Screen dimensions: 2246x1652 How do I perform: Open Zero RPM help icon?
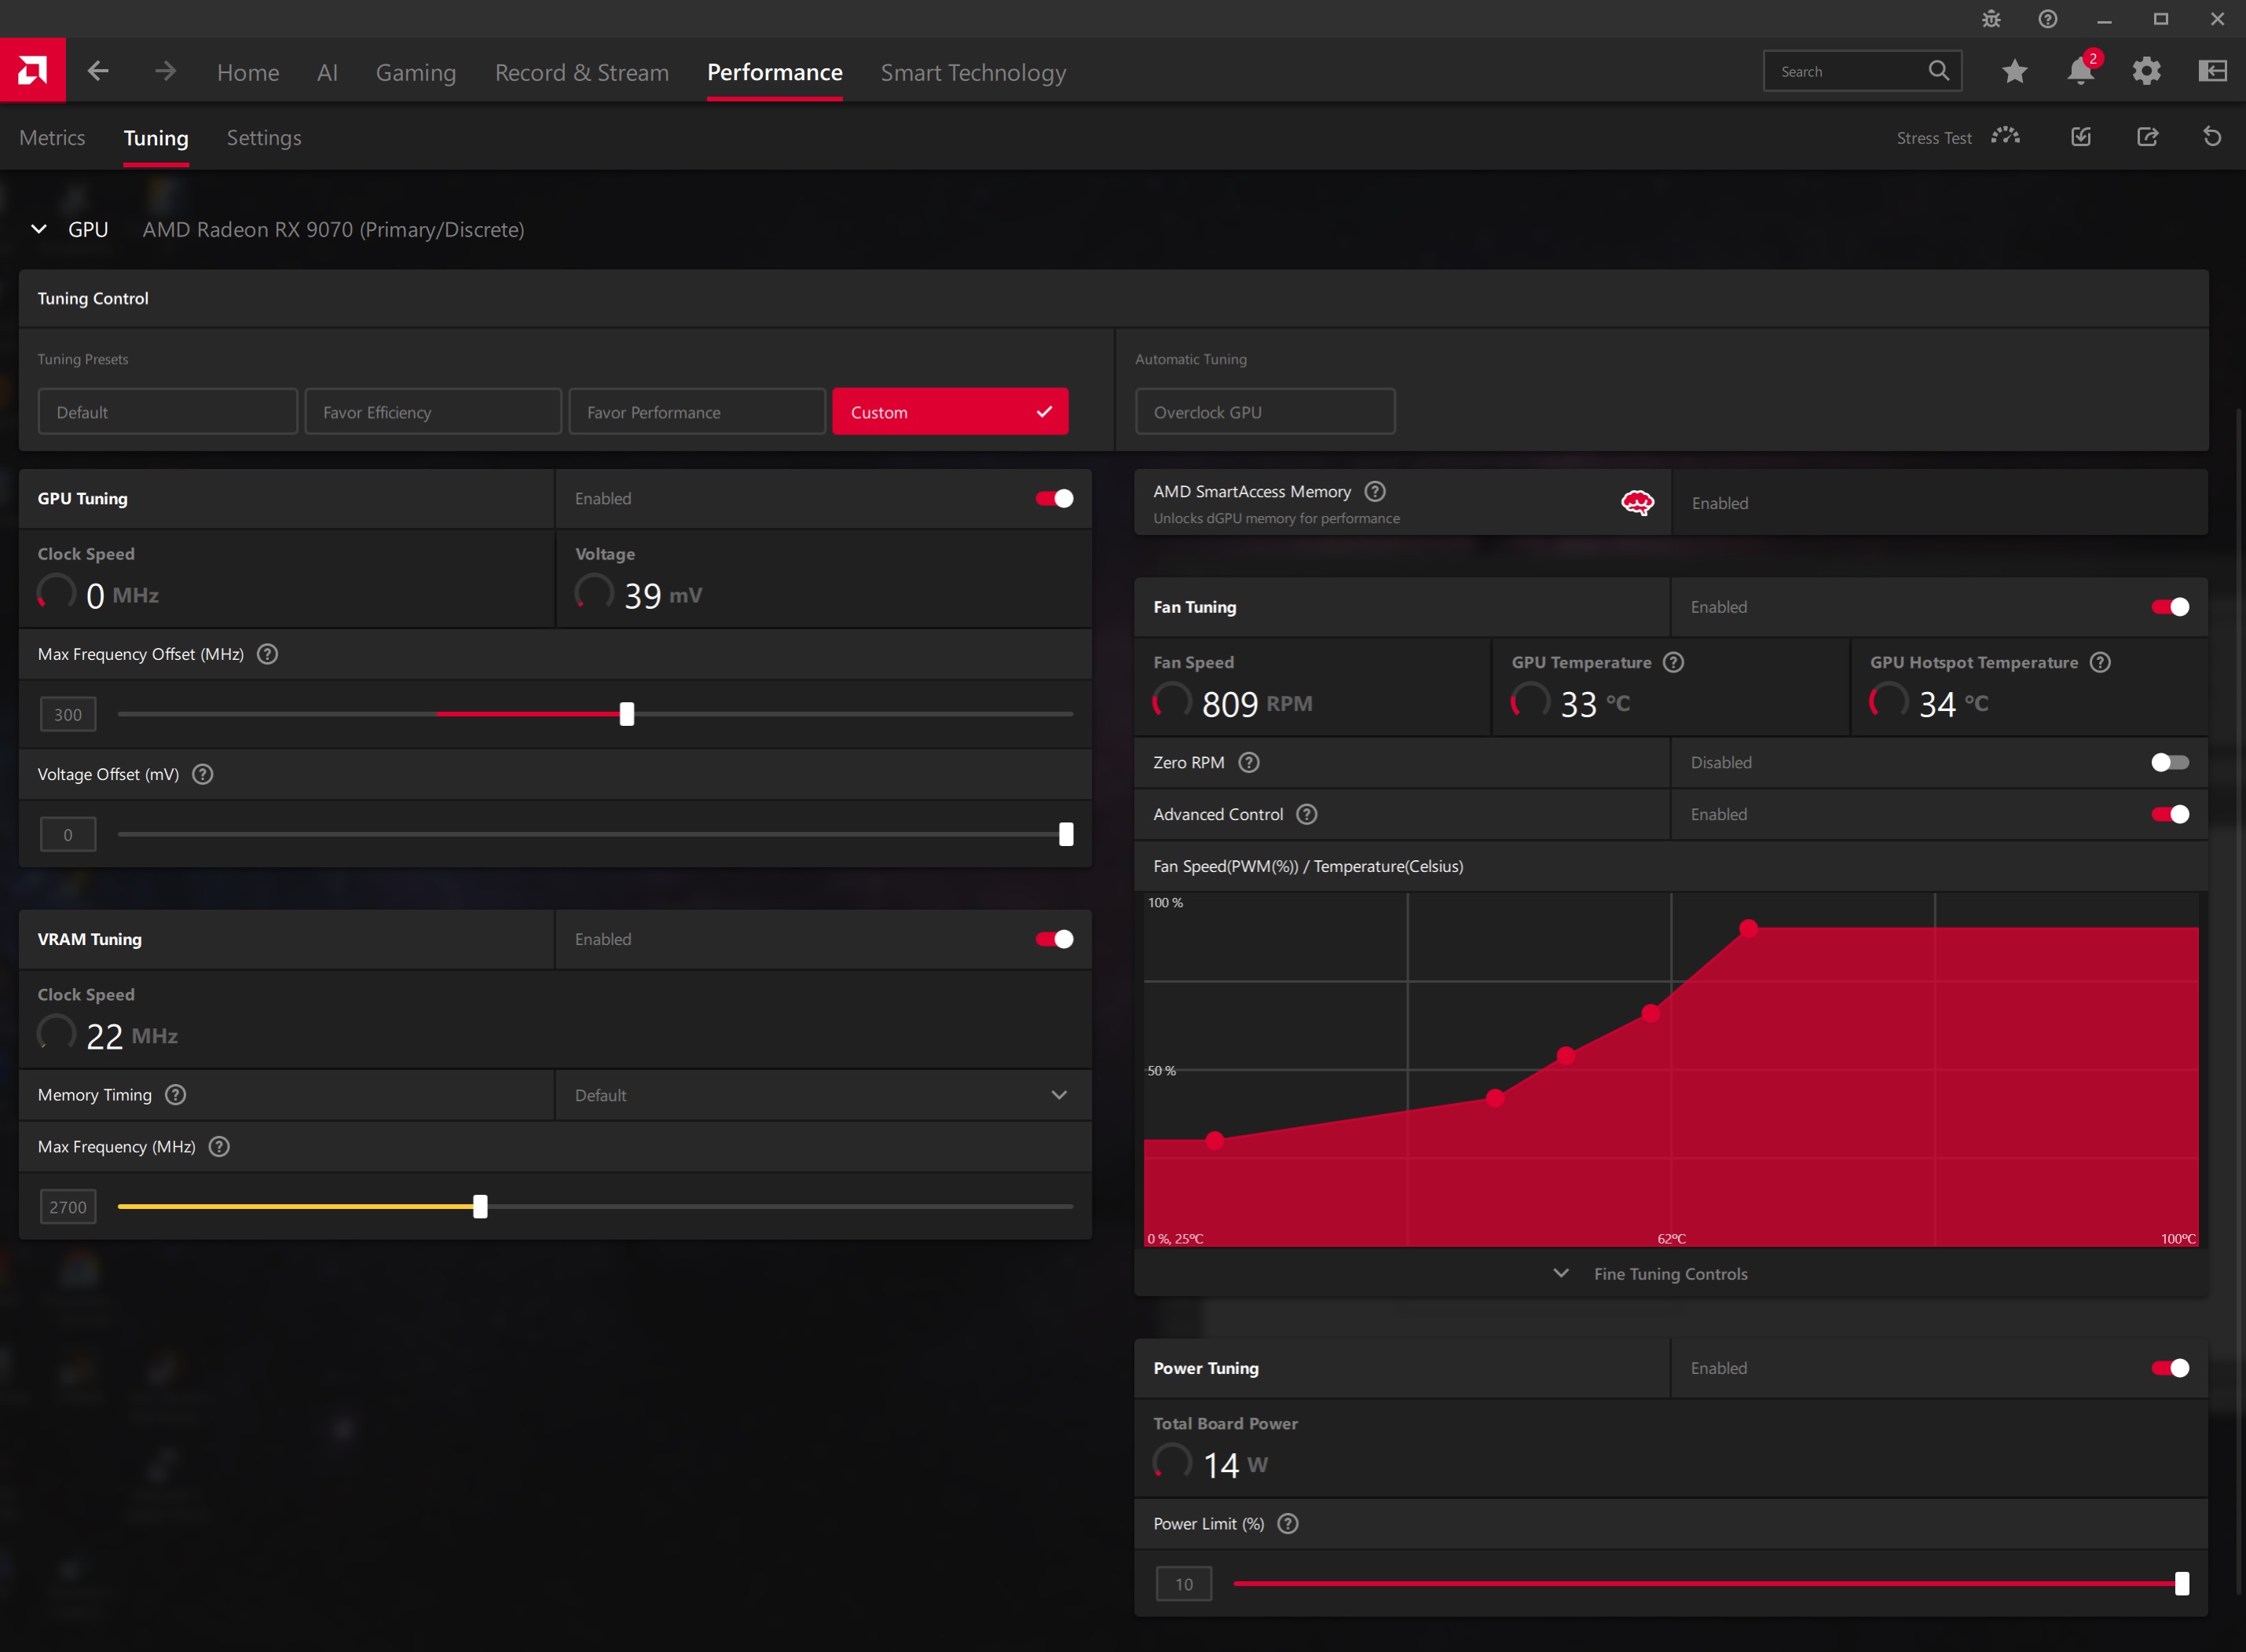click(1249, 762)
